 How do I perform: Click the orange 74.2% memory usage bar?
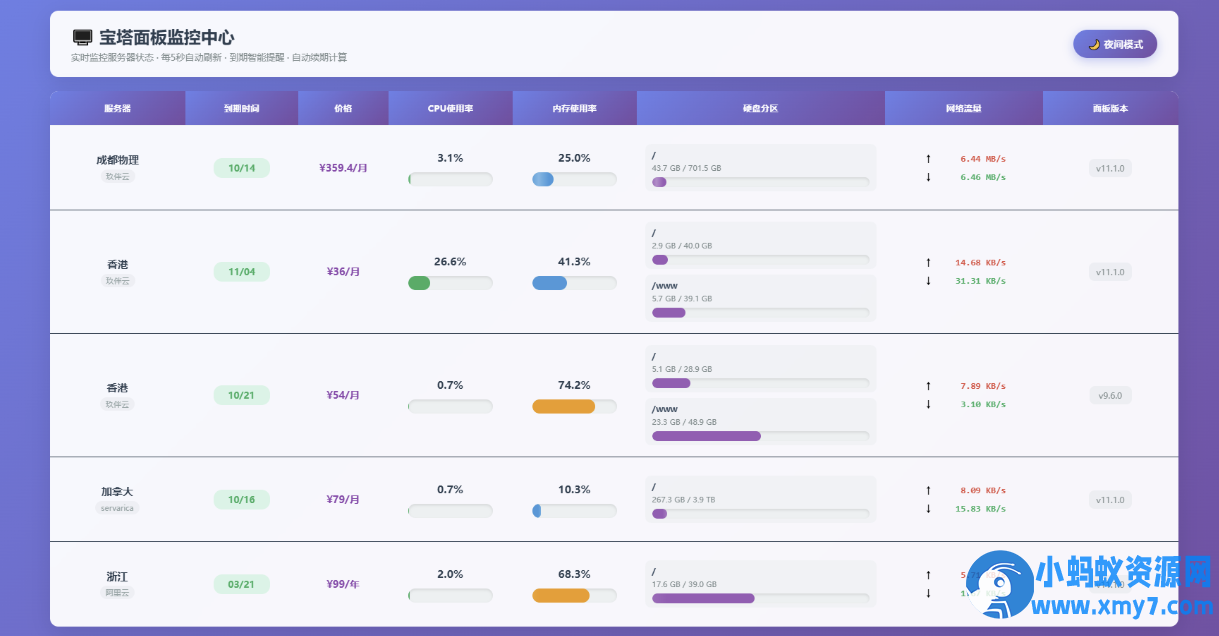(563, 406)
